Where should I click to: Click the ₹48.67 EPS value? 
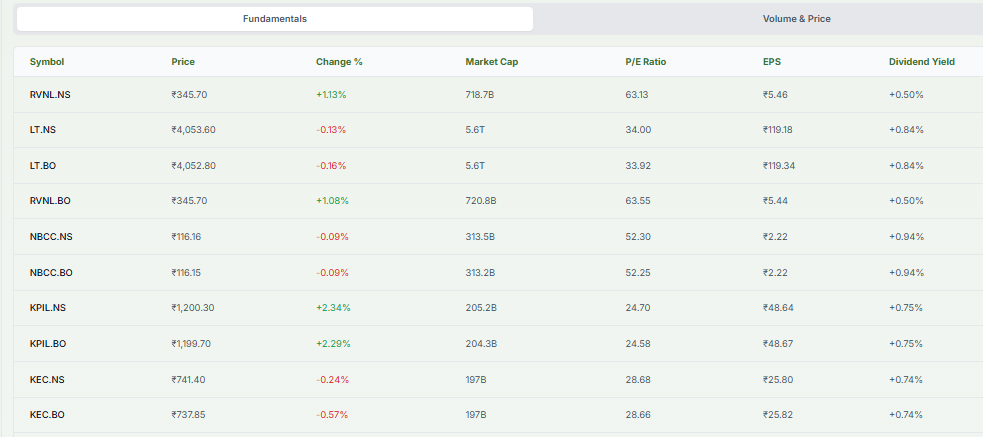coord(778,344)
